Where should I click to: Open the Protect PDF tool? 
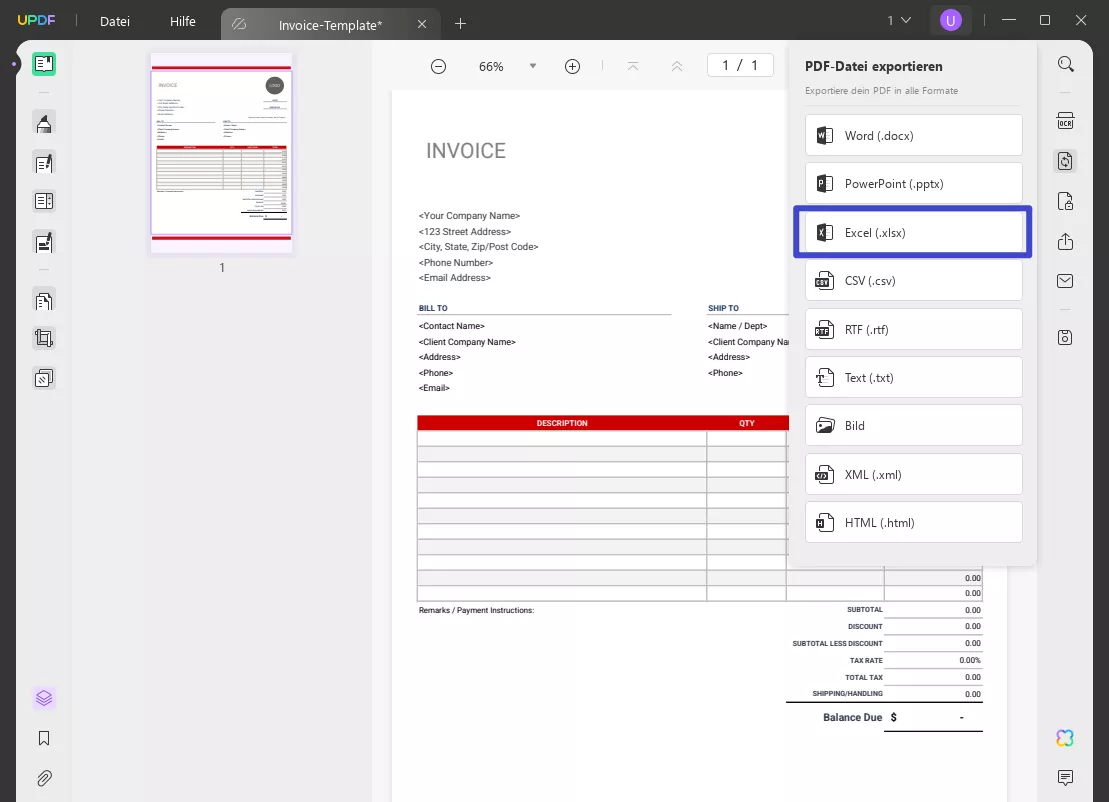(1065, 201)
